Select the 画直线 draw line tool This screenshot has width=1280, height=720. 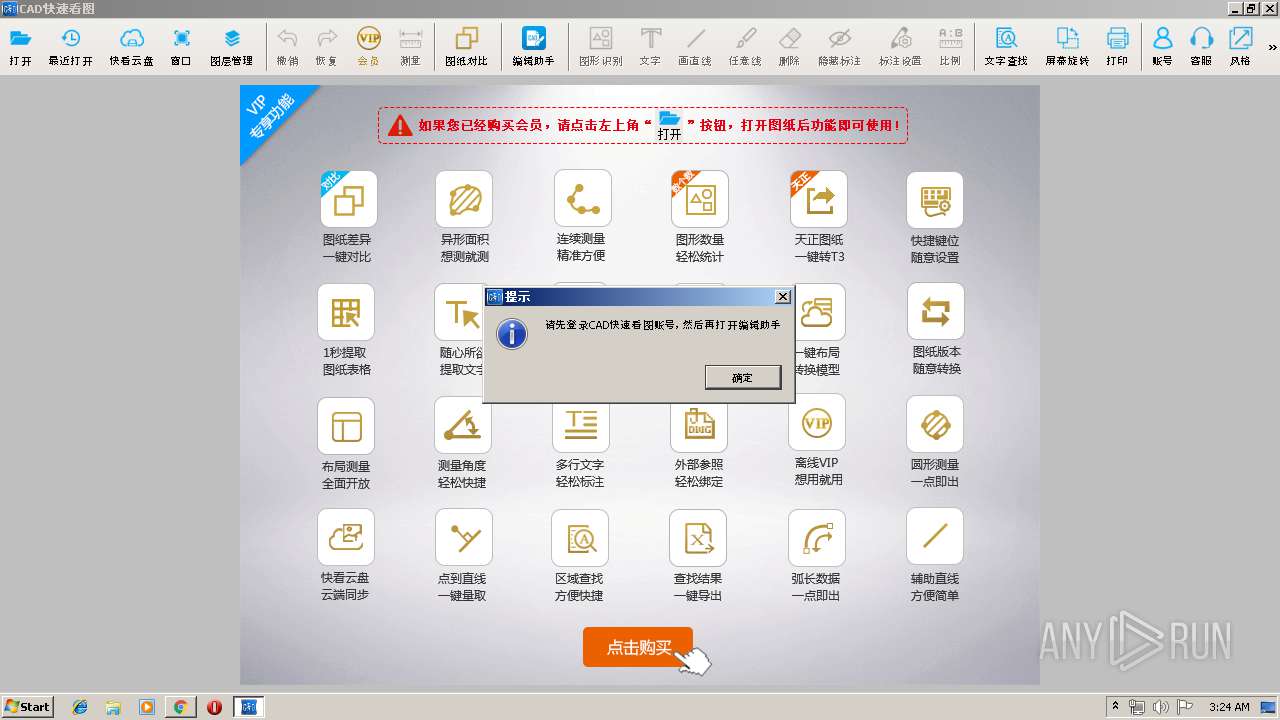point(695,46)
